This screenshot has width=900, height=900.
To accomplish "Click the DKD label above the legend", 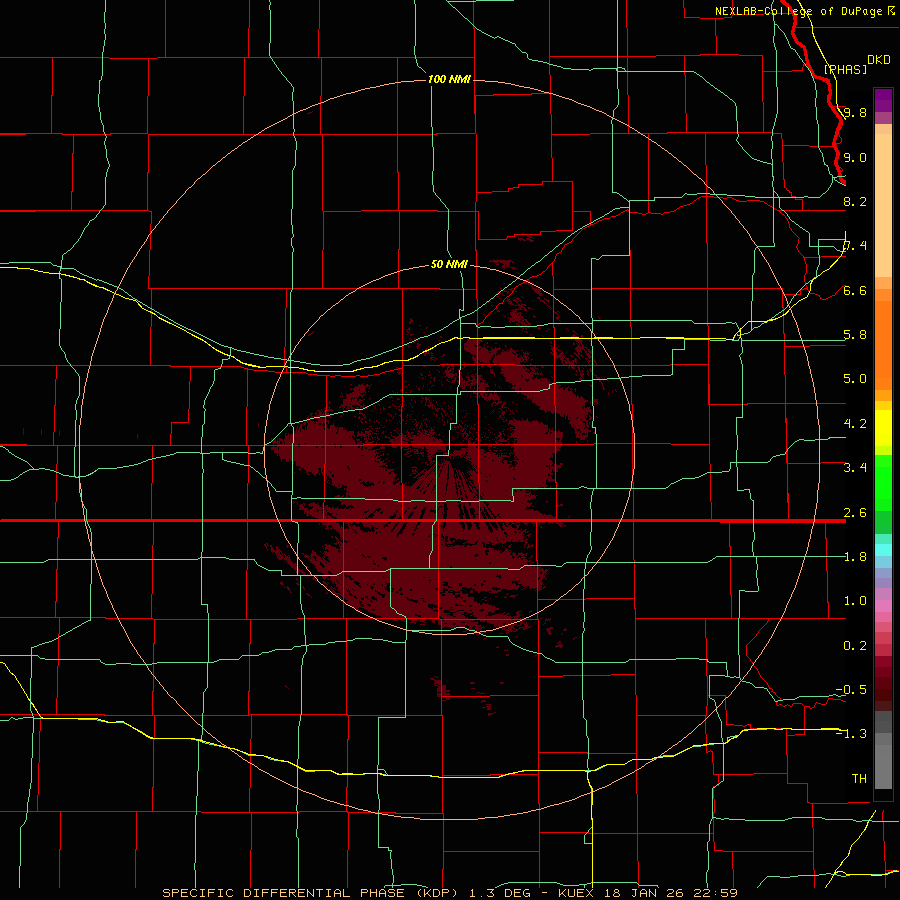I will (879, 60).
